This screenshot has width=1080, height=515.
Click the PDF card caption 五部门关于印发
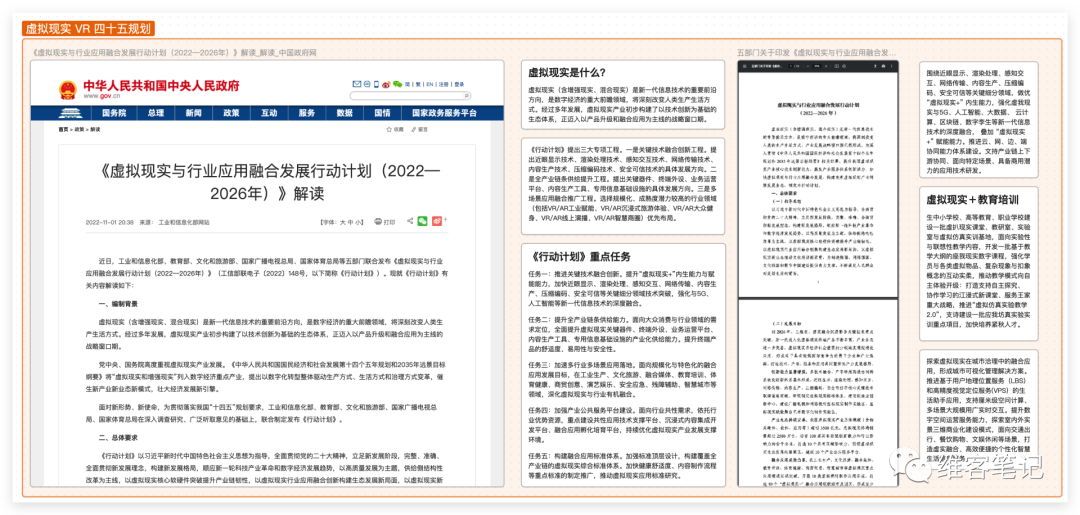[x=817, y=52]
